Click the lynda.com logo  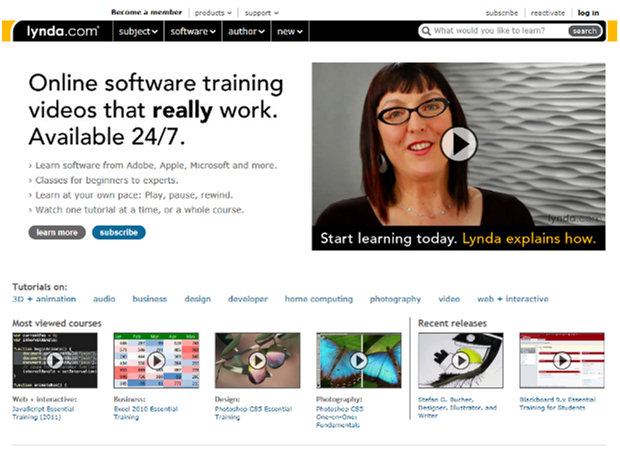[63, 31]
